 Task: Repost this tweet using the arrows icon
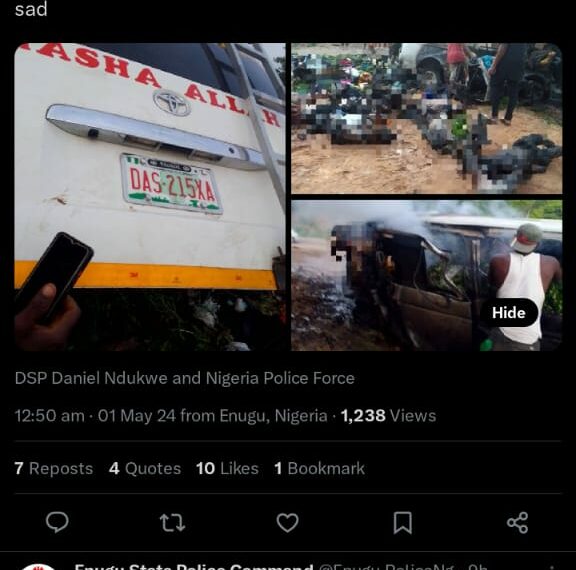(172, 523)
